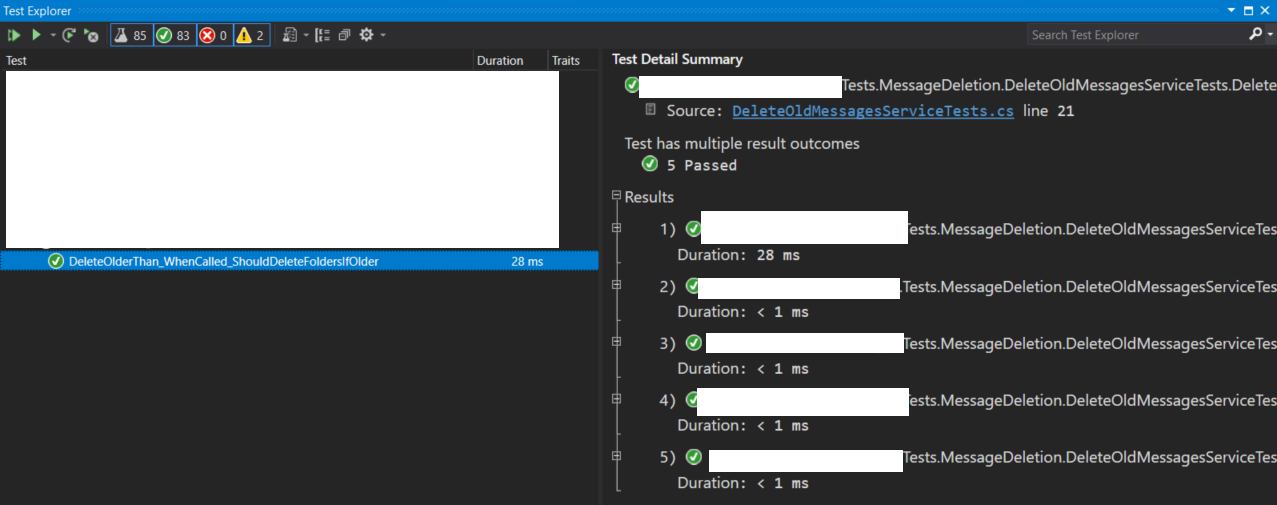Screen dimensions: 1277x505
Task: Open the Run dropdown arrow
Action: pos(51,35)
